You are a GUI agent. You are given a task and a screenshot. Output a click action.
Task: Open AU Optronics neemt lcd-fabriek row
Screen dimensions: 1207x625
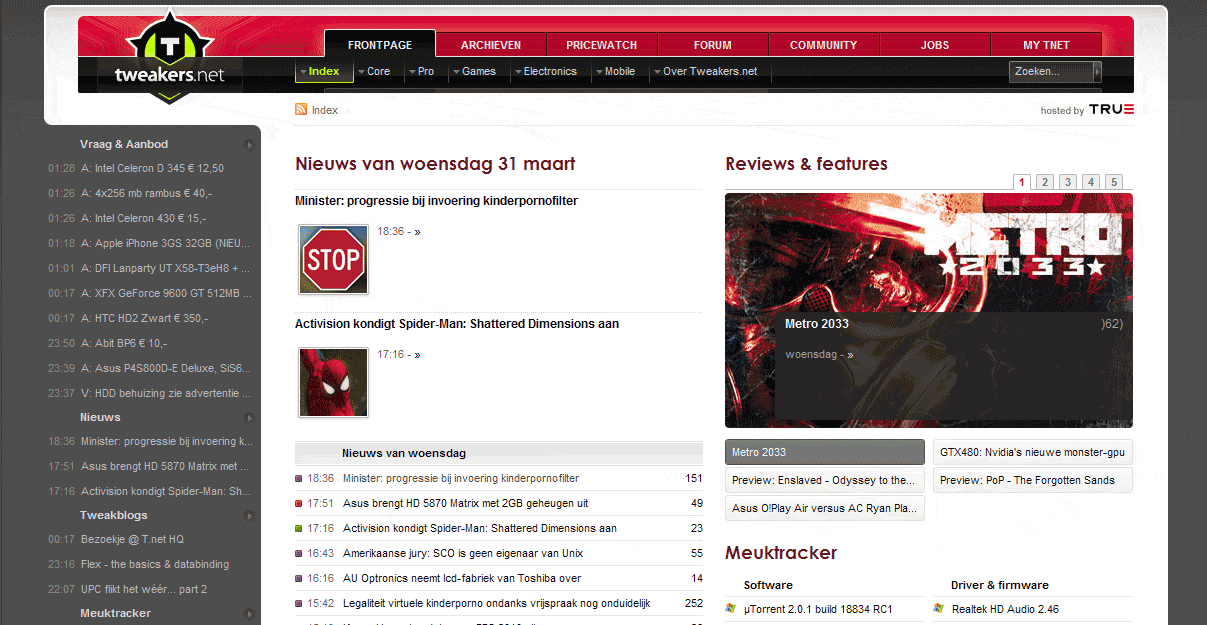(460, 578)
